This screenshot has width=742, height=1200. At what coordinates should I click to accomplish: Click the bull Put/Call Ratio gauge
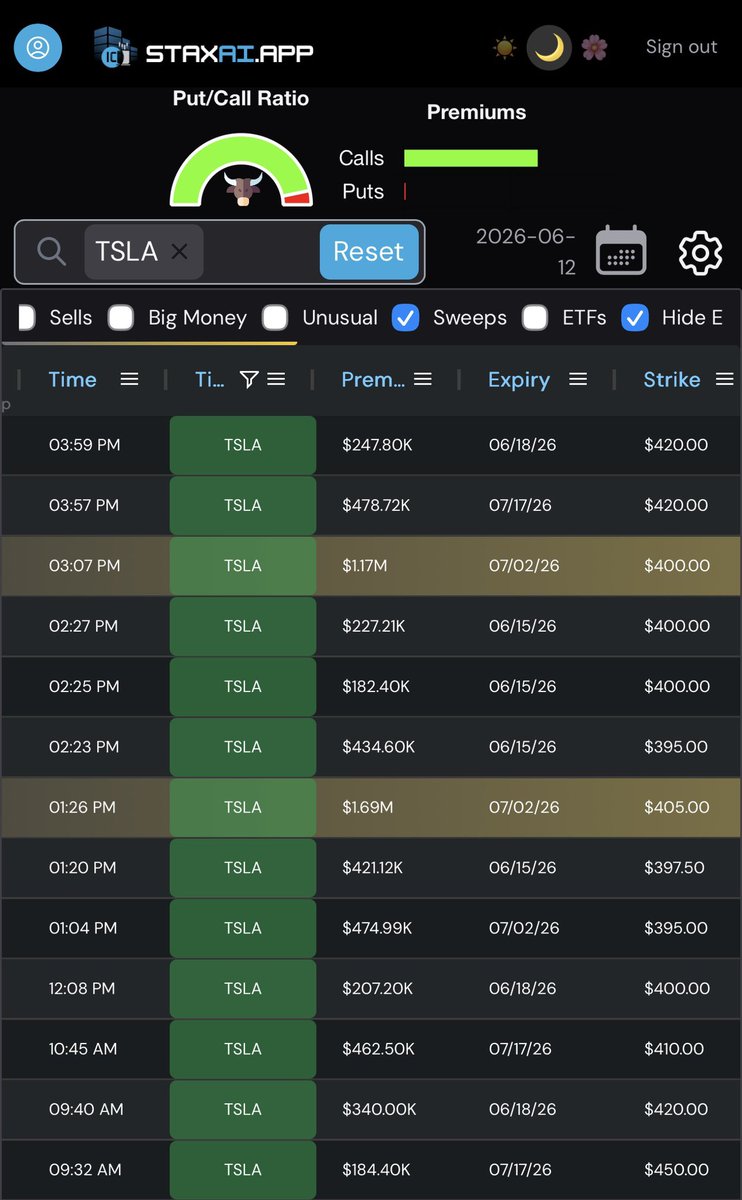241,170
